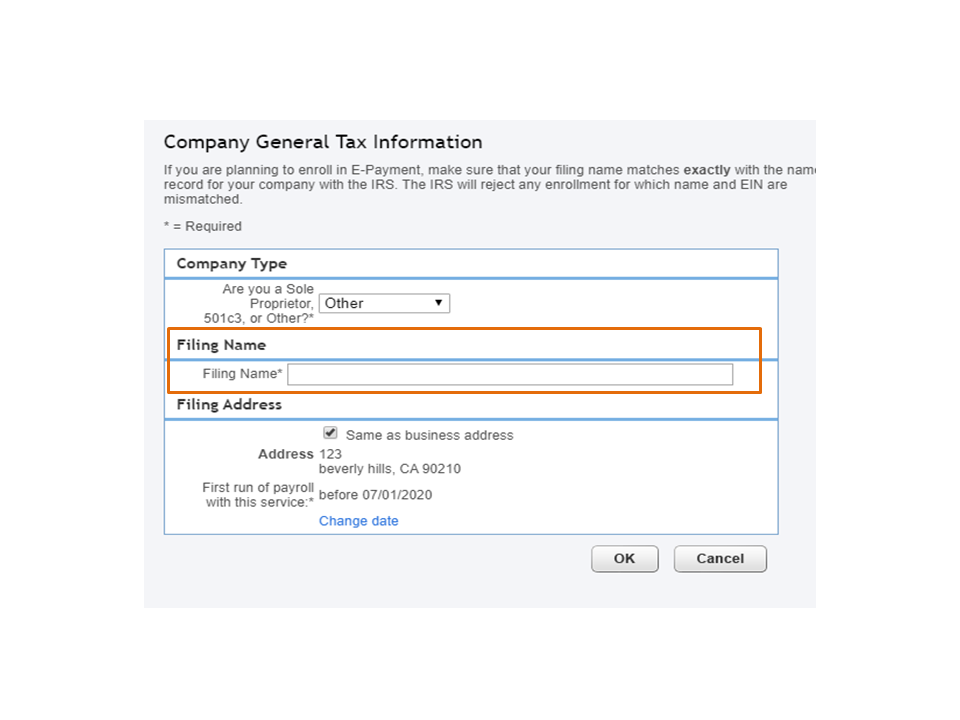960x720 pixels.
Task: Select the Company Type section header
Action: pos(230,263)
